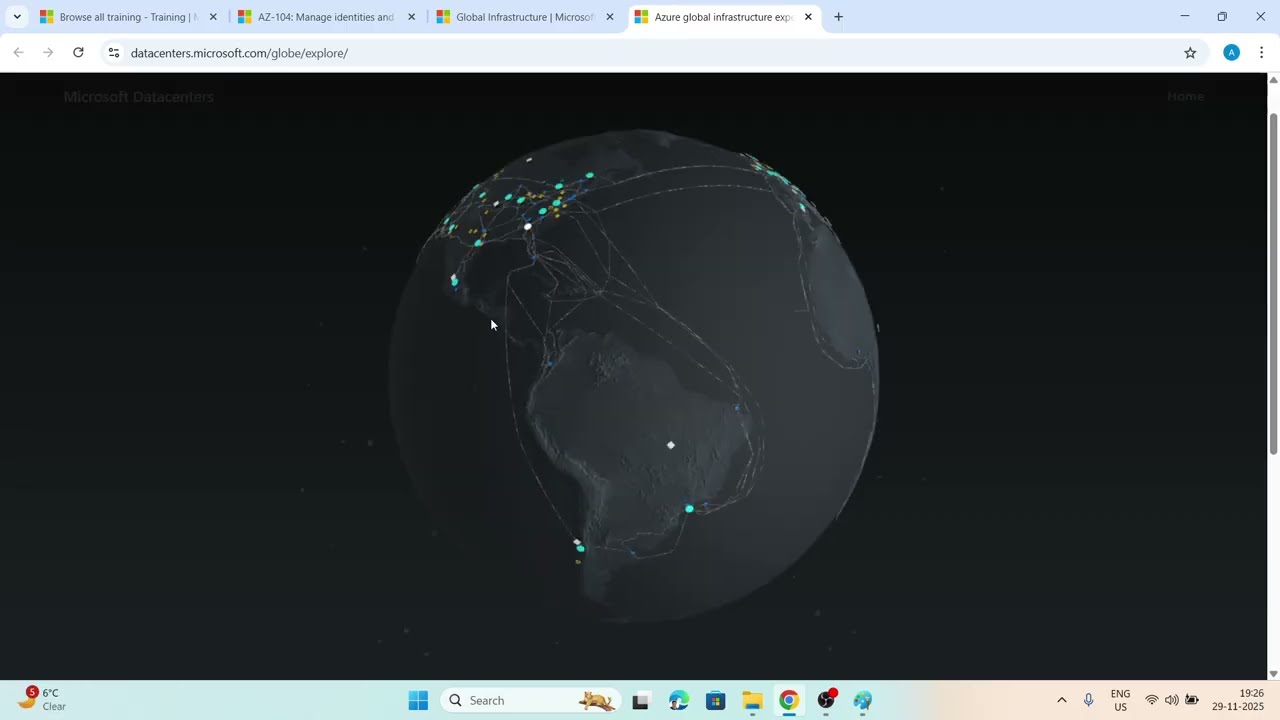Screen dimensions: 1280x720
Task: Click the microphone icon in system tray
Action: pos(1089,700)
